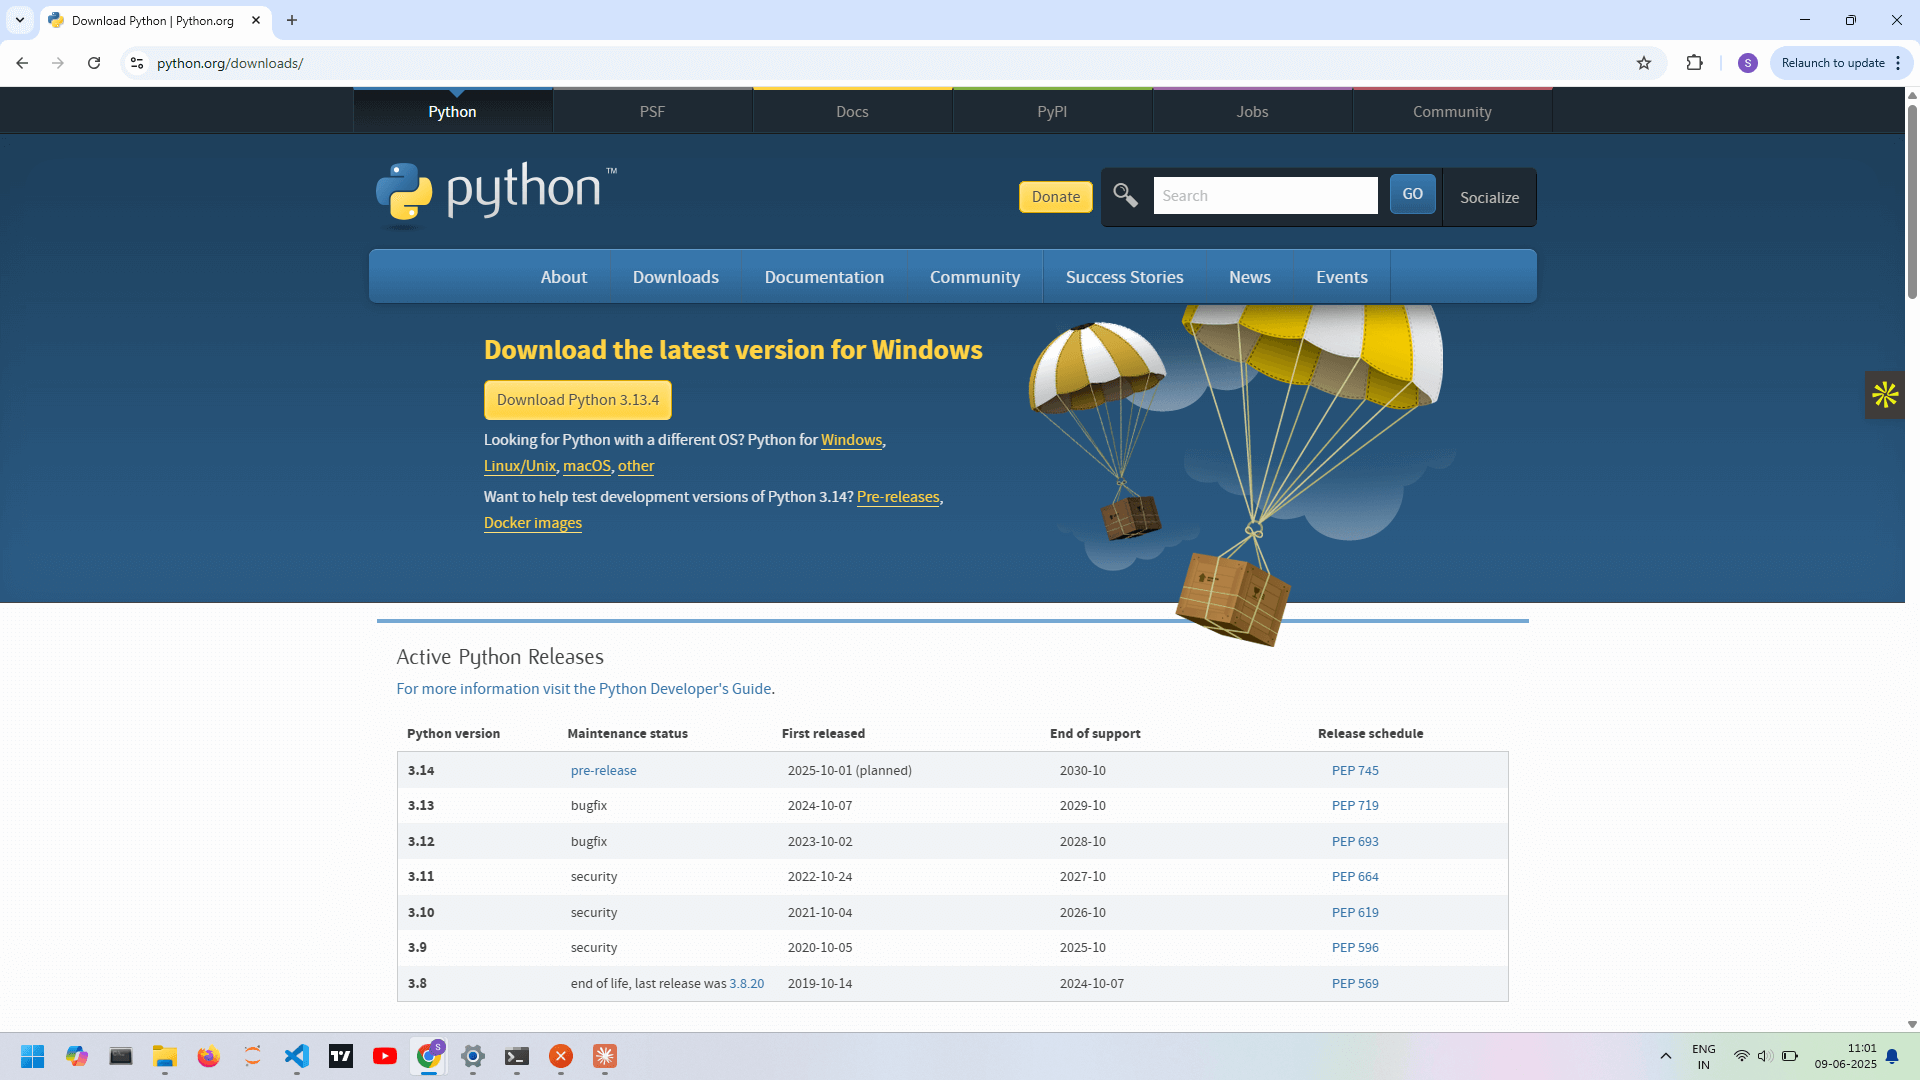Launch Firefox from the taskbar
1920x1080 pixels.
(x=209, y=1056)
